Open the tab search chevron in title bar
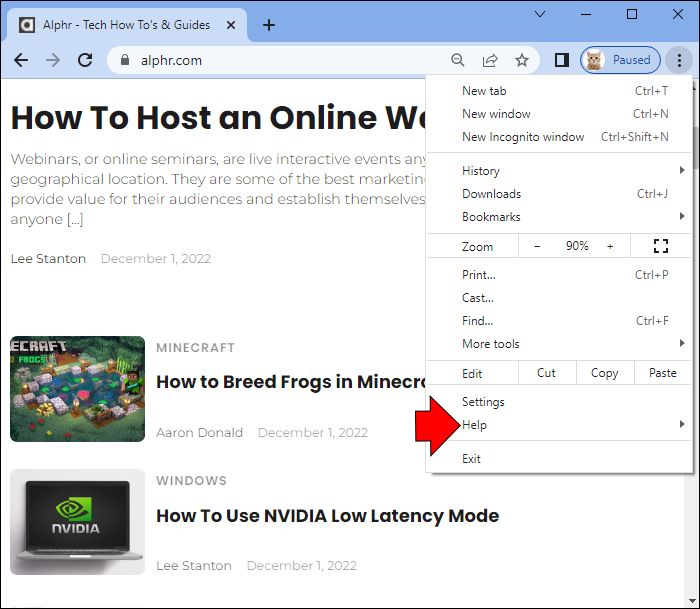The height and width of the screenshot is (609, 700). [x=540, y=14]
